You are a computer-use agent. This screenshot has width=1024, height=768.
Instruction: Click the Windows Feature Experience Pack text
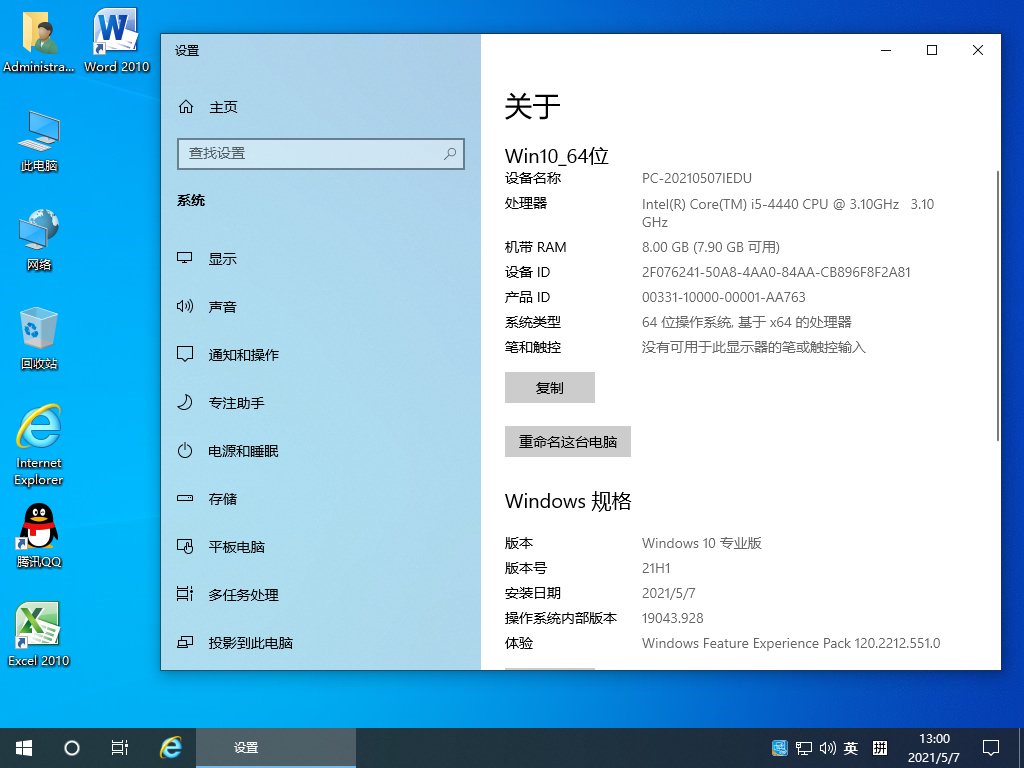[x=791, y=643]
